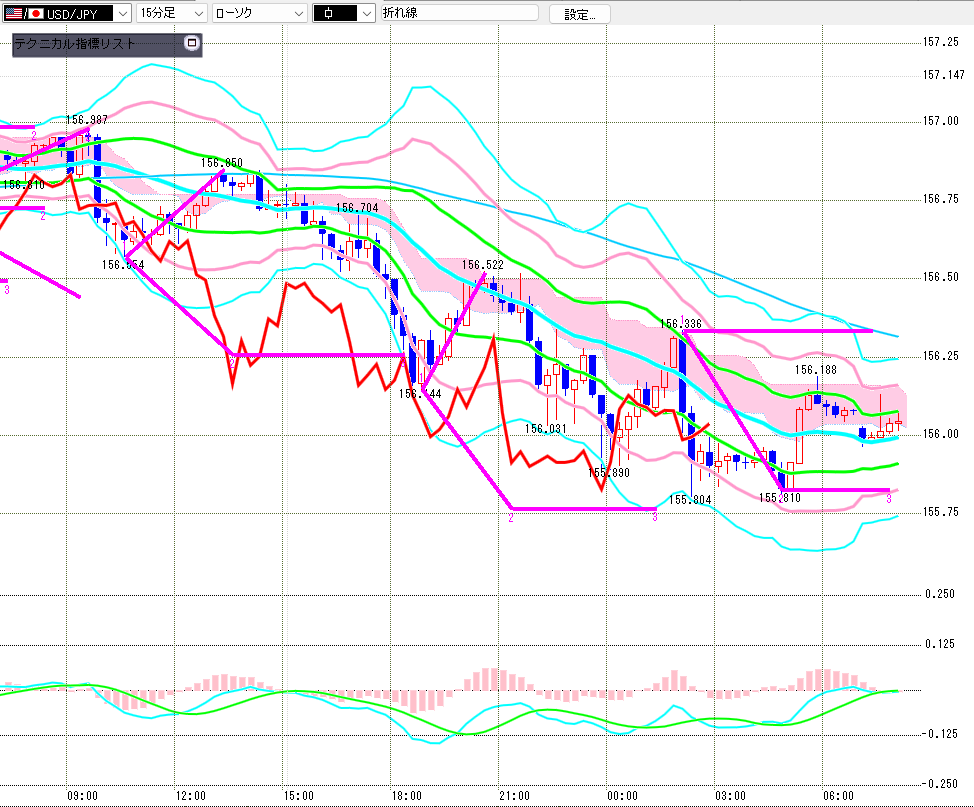The image size is (974, 807).
Task: Click the 157.00 price axis label
Action: point(940,122)
